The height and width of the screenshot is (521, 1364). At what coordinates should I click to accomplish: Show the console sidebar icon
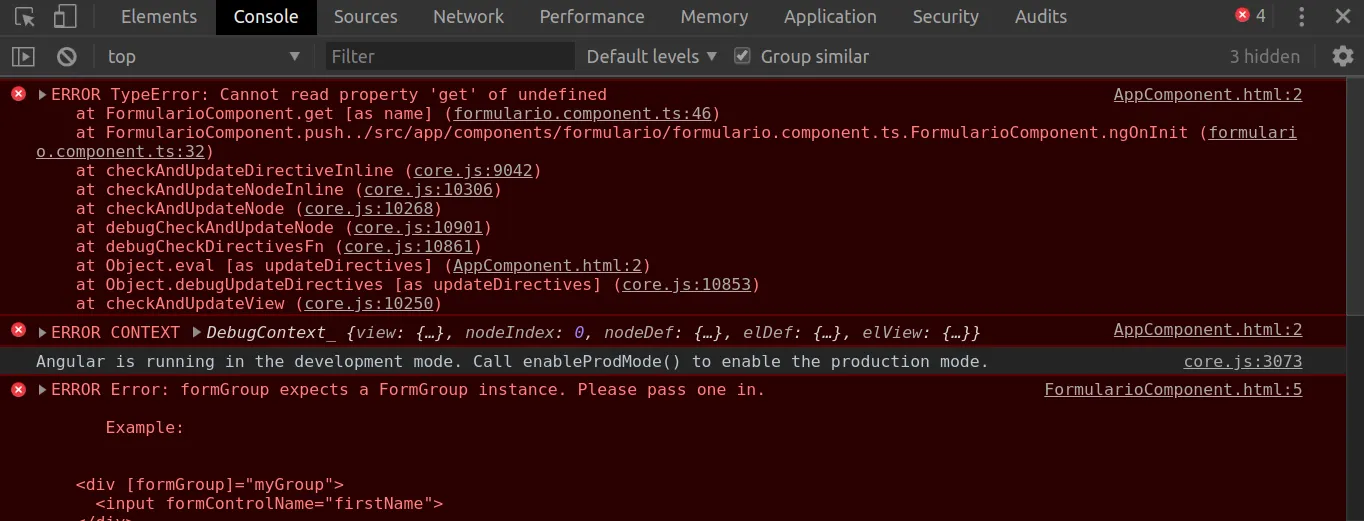coord(23,57)
